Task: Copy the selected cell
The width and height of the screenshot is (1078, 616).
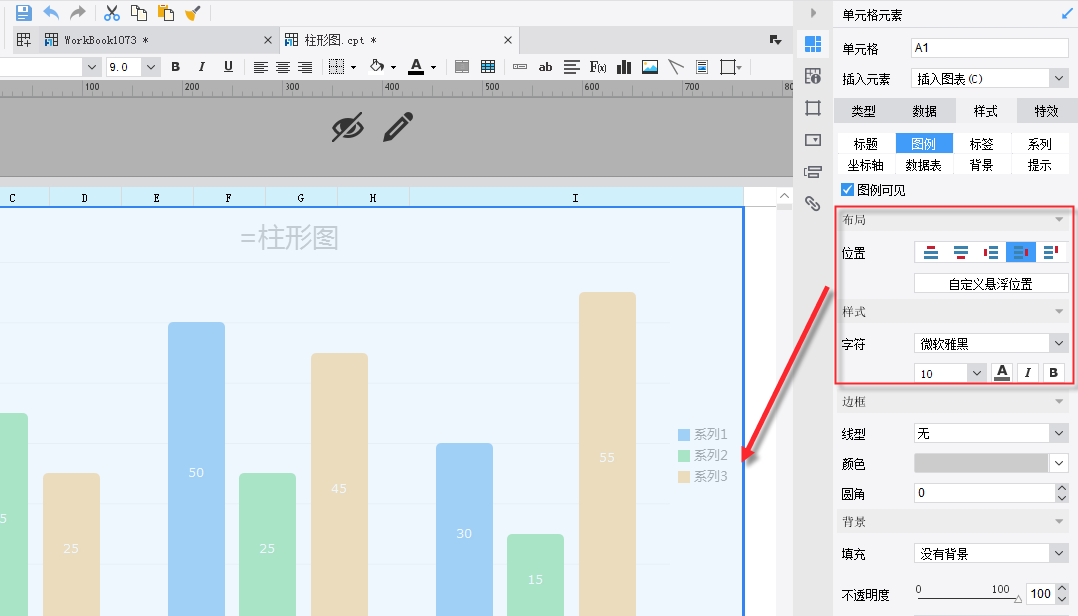Action: pos(139,12)
